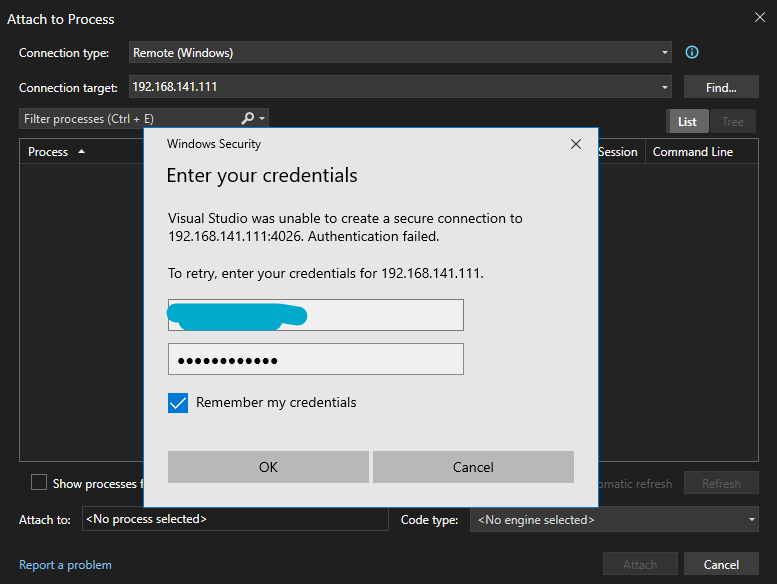Open the Report a problem link
777x584 pixels.
pos(65,565)
